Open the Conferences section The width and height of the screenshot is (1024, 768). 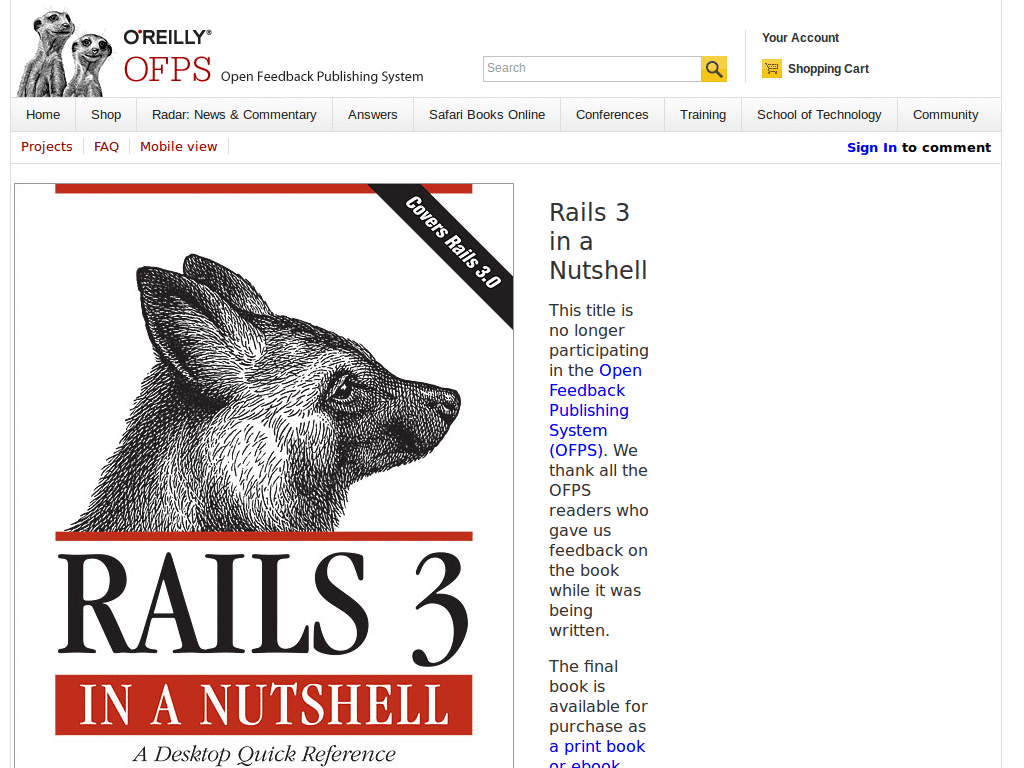(x=611, y=114)
